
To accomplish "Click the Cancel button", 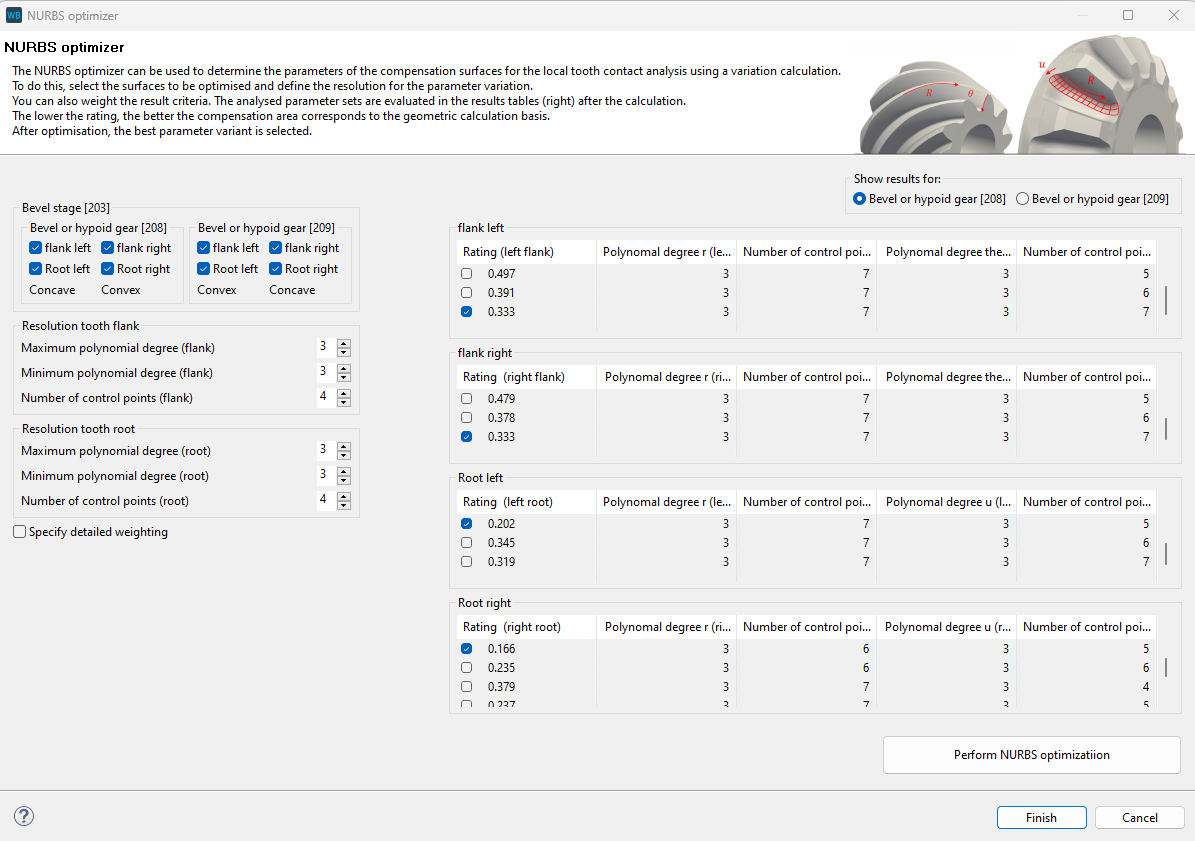I will (x=1139, y=817).
